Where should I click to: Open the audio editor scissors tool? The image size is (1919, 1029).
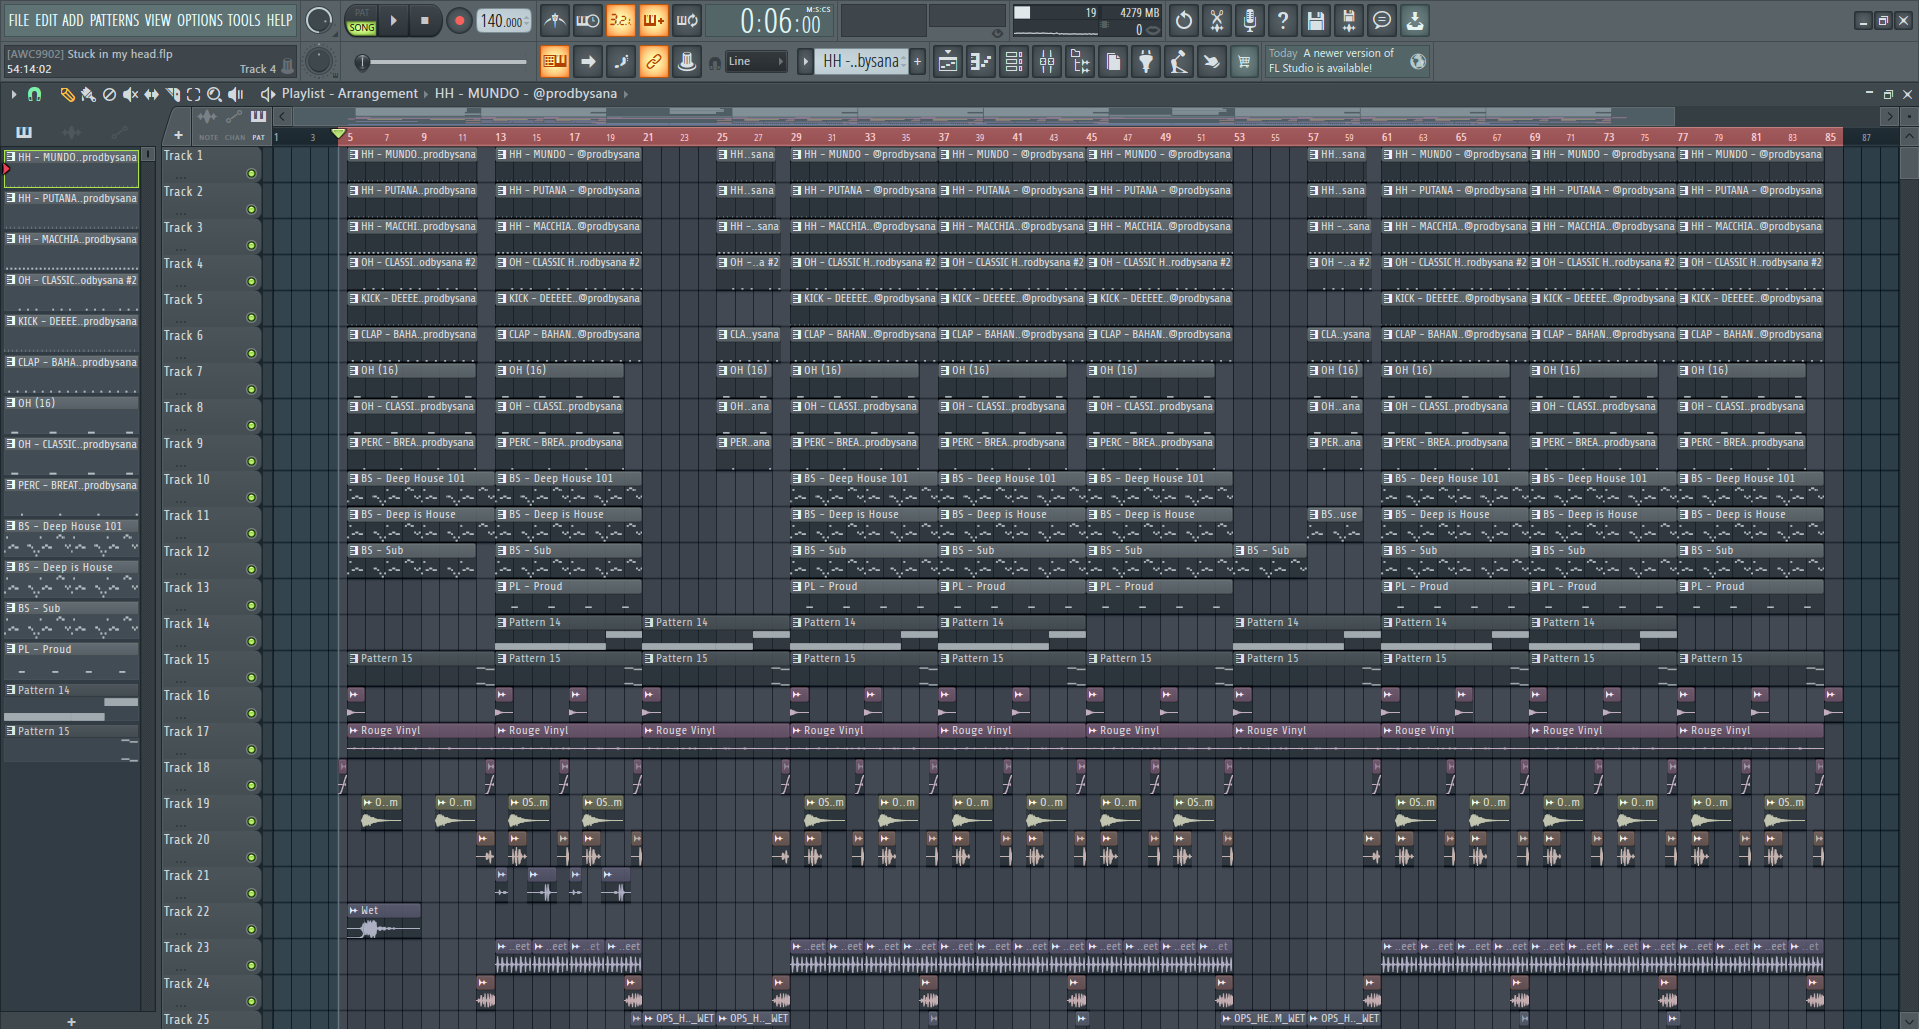coord(1217,20)
